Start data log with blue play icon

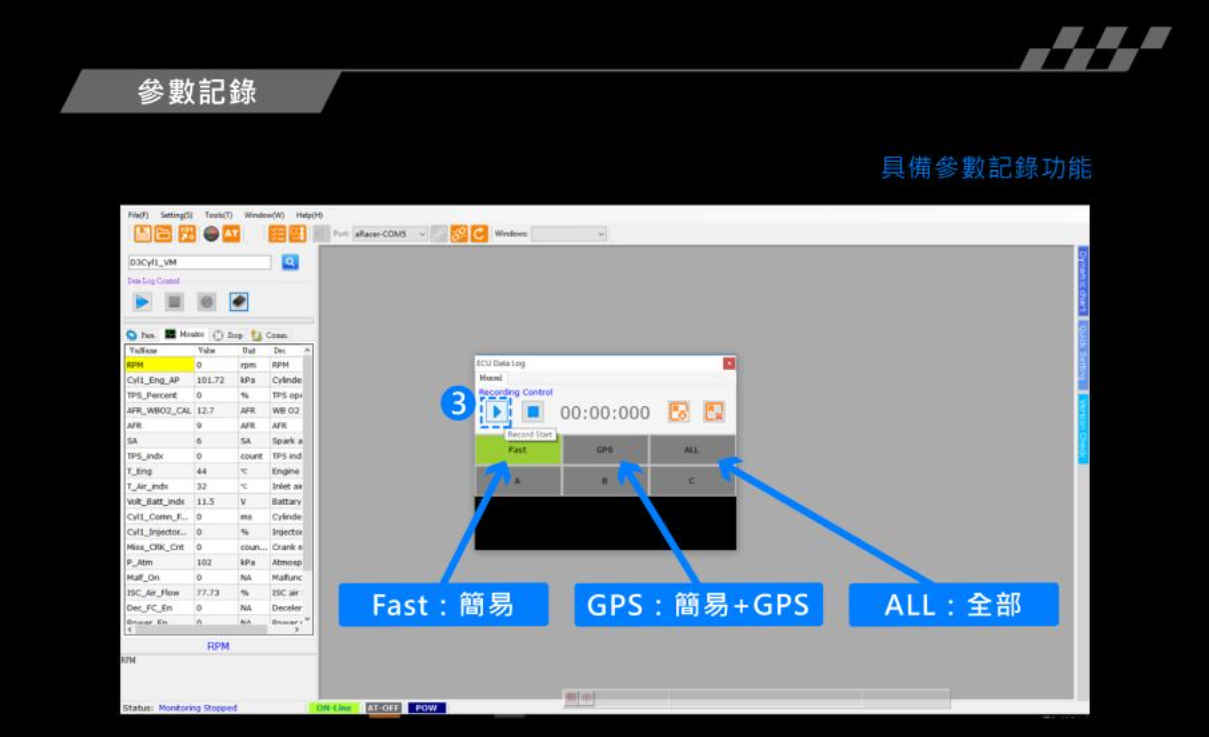coord(142,301)
